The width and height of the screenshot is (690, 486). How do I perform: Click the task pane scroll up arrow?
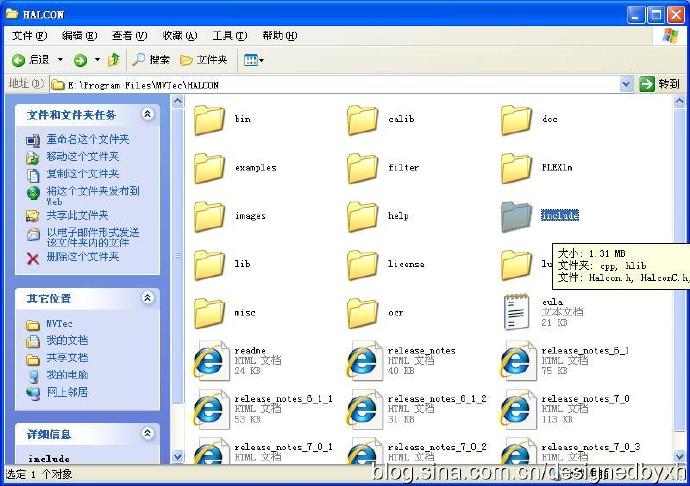click(177, 102)
